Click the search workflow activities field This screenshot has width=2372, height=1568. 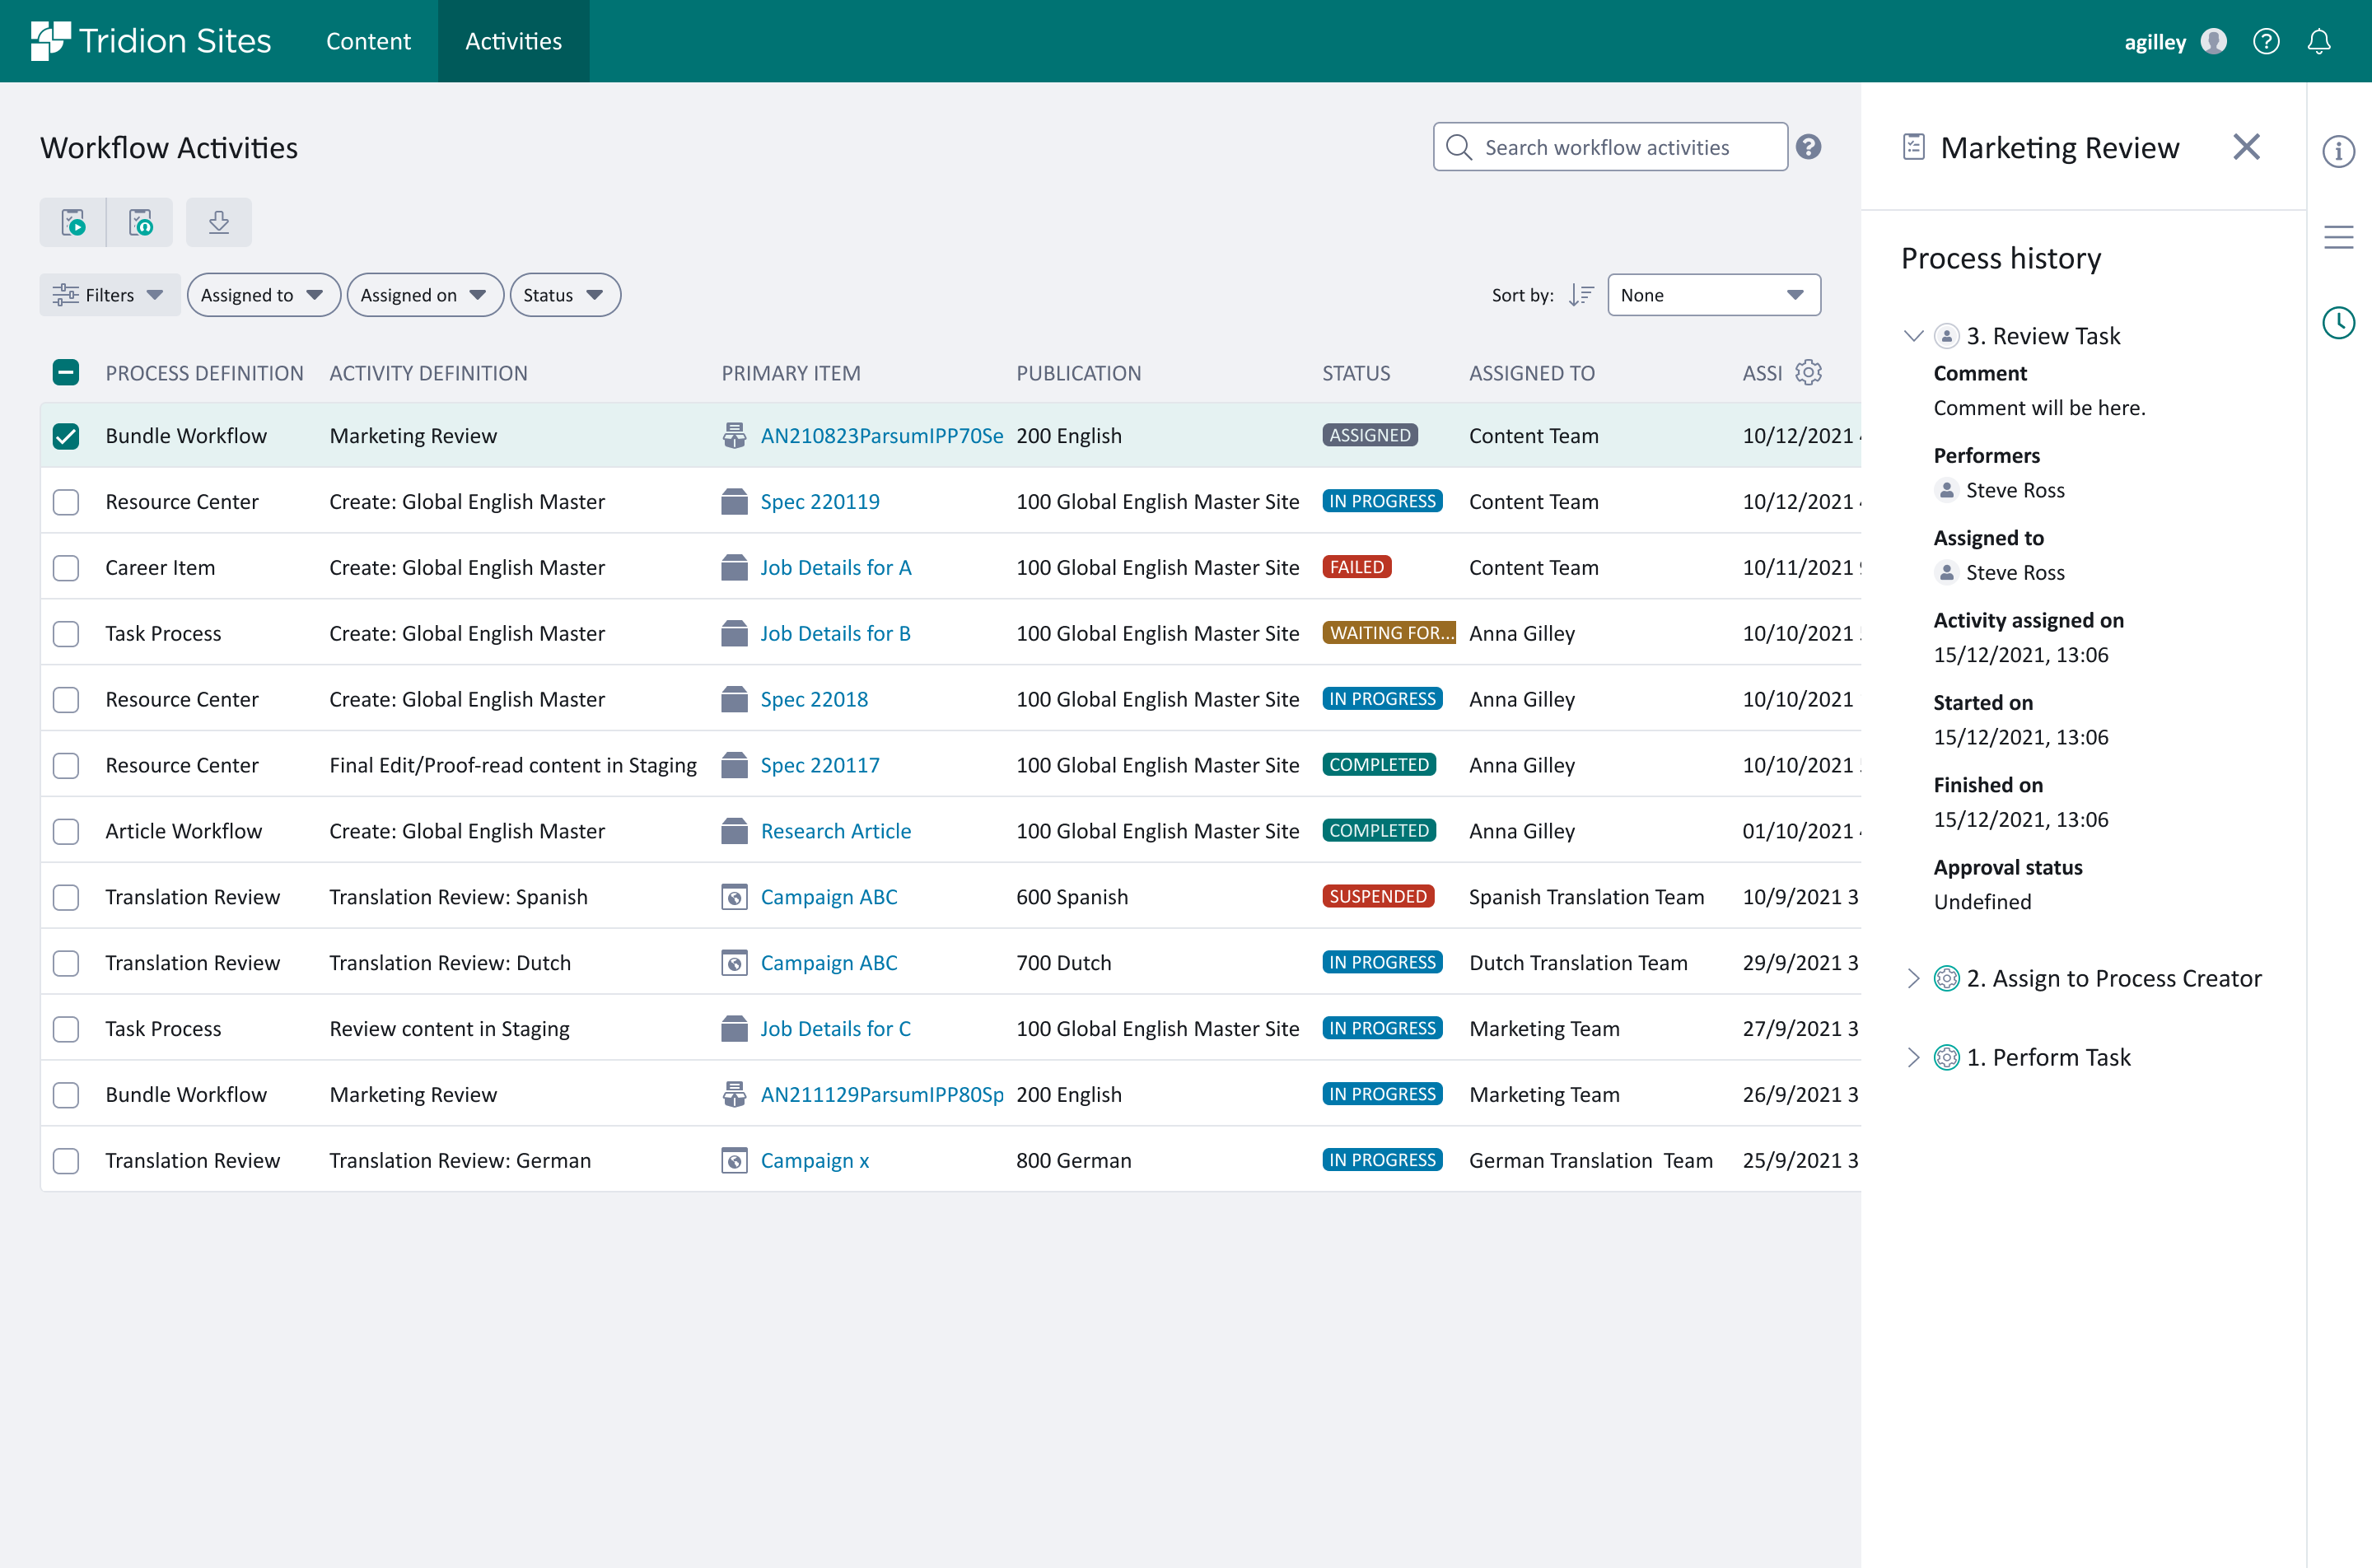(1610, 146)
